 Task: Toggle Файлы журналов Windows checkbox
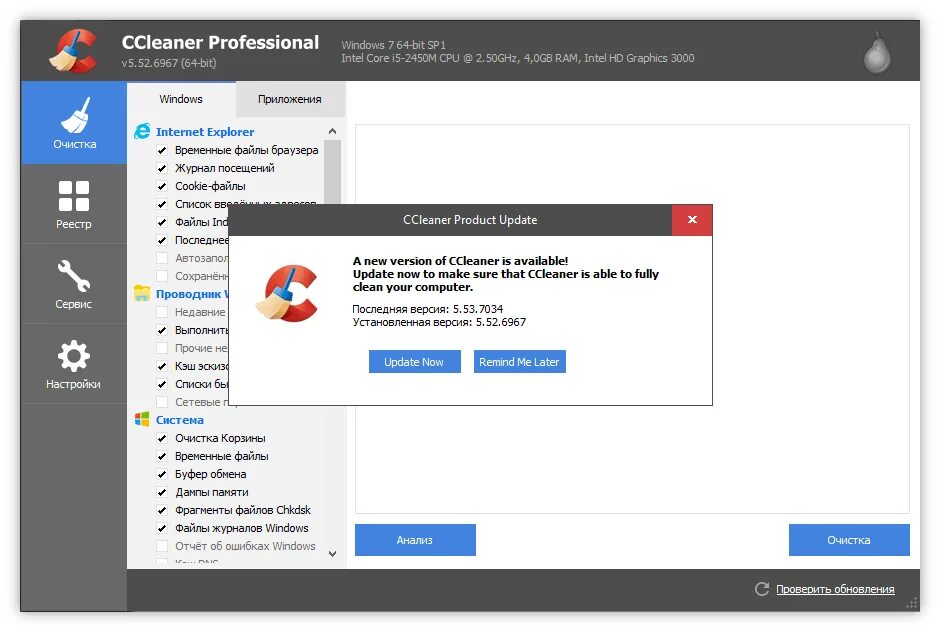point(162,528)
